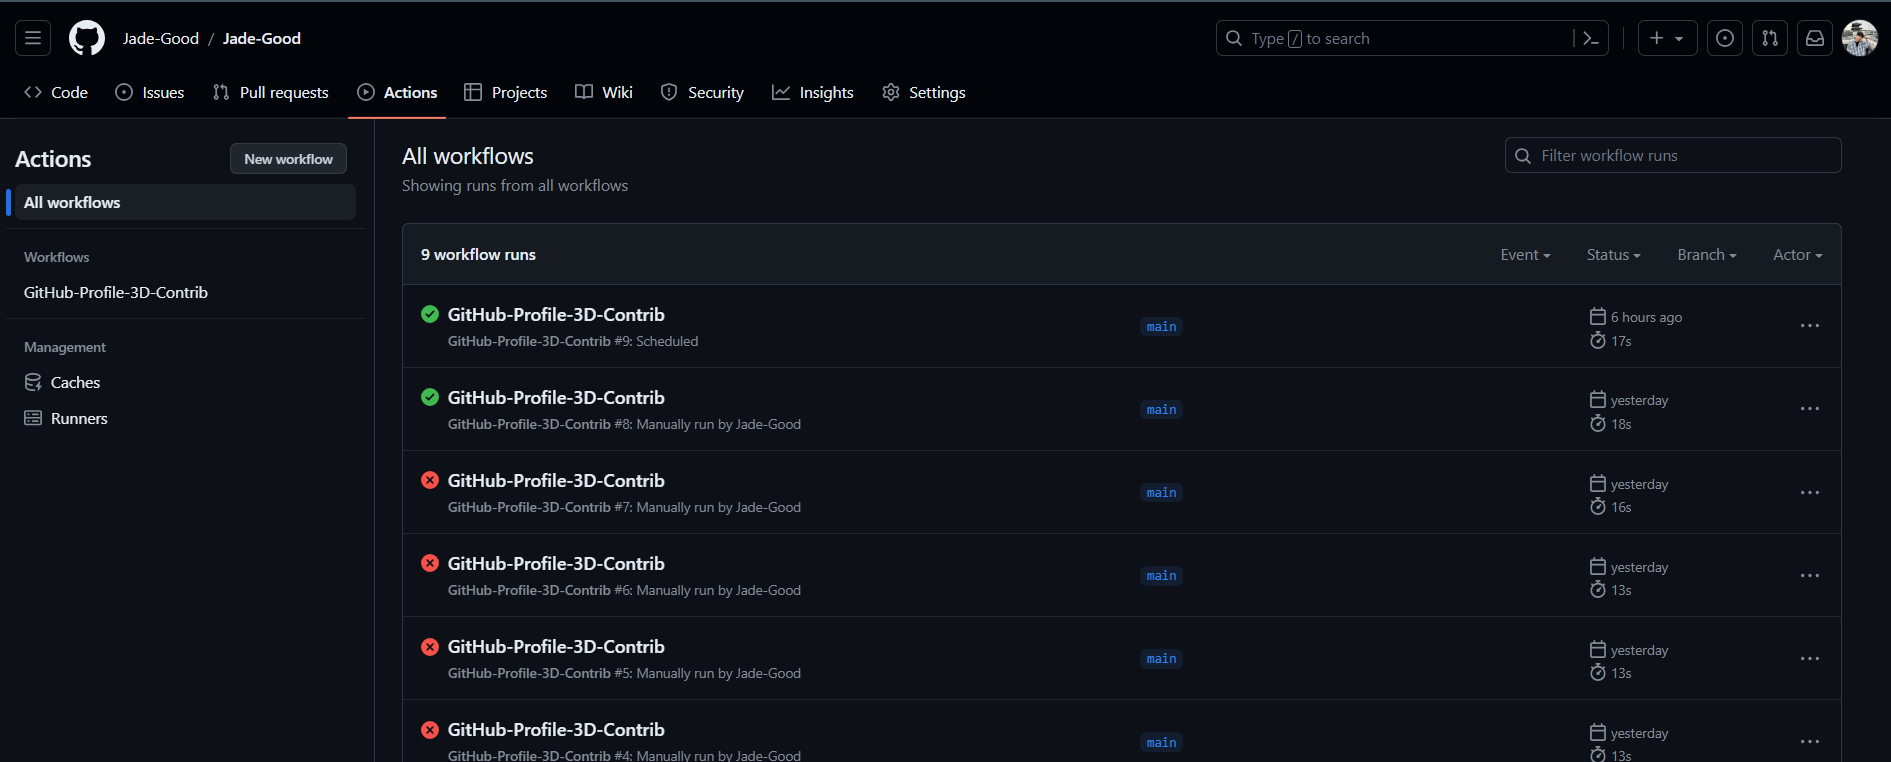The height and width of the screenshot is (762, 1891).
Task: Open the three-dot menu for run #8
Action: pos(1810,409)
